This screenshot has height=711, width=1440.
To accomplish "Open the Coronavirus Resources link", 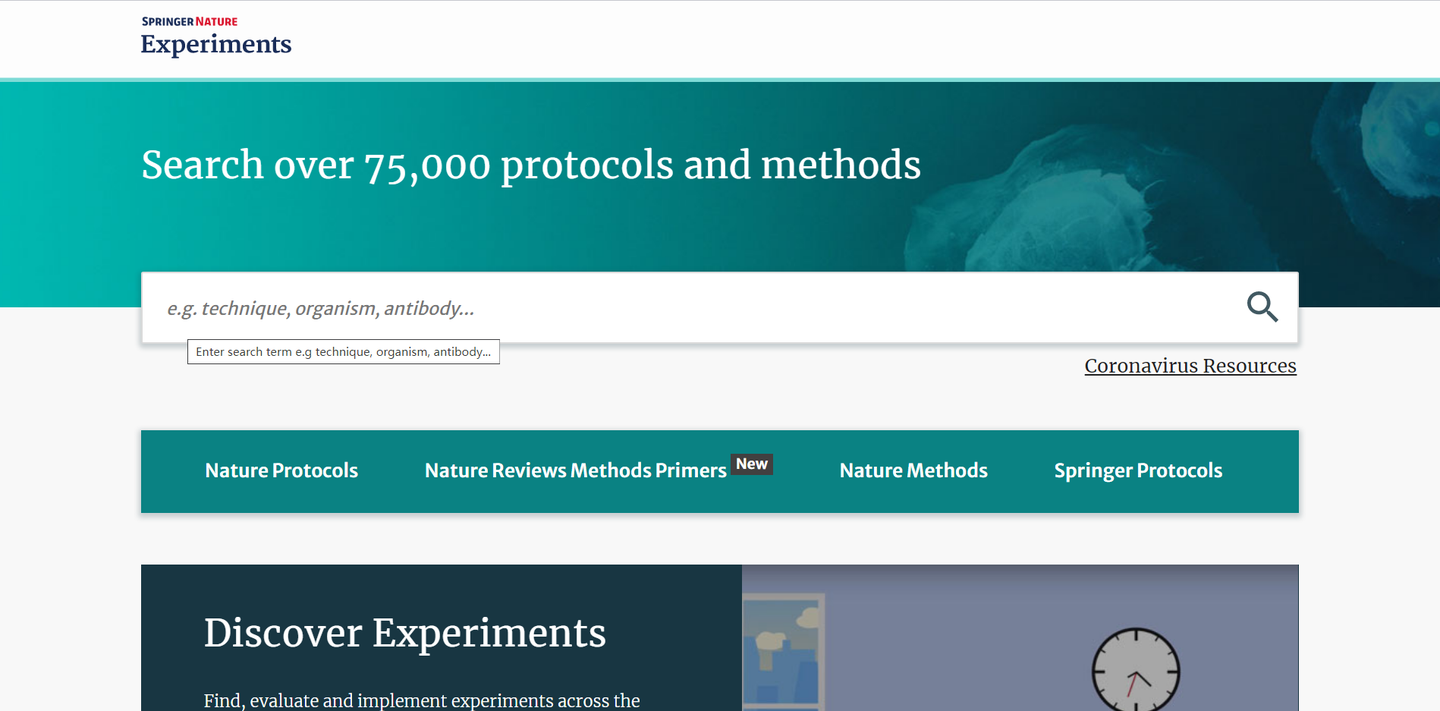I will 1190,366.
